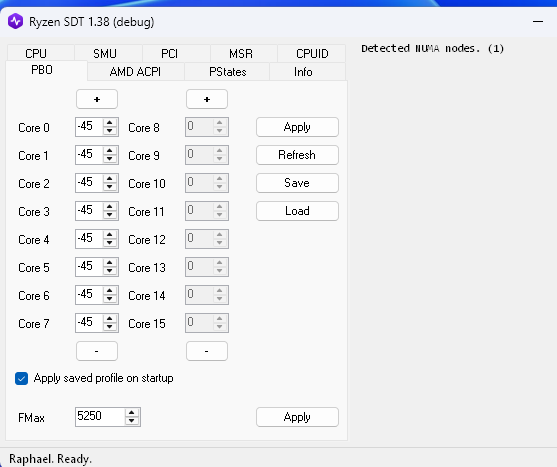The image size is (557, 467).
Task: Click the plus button above Core 0 column
Action: tap(97, 99)
